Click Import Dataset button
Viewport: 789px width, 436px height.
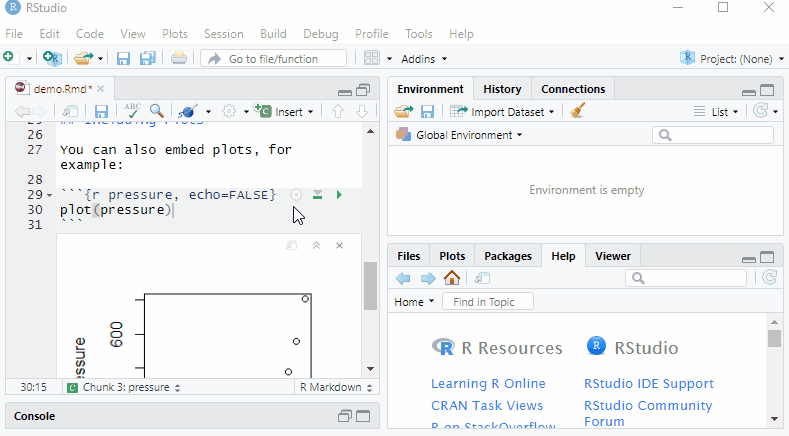tap(502, 112)
